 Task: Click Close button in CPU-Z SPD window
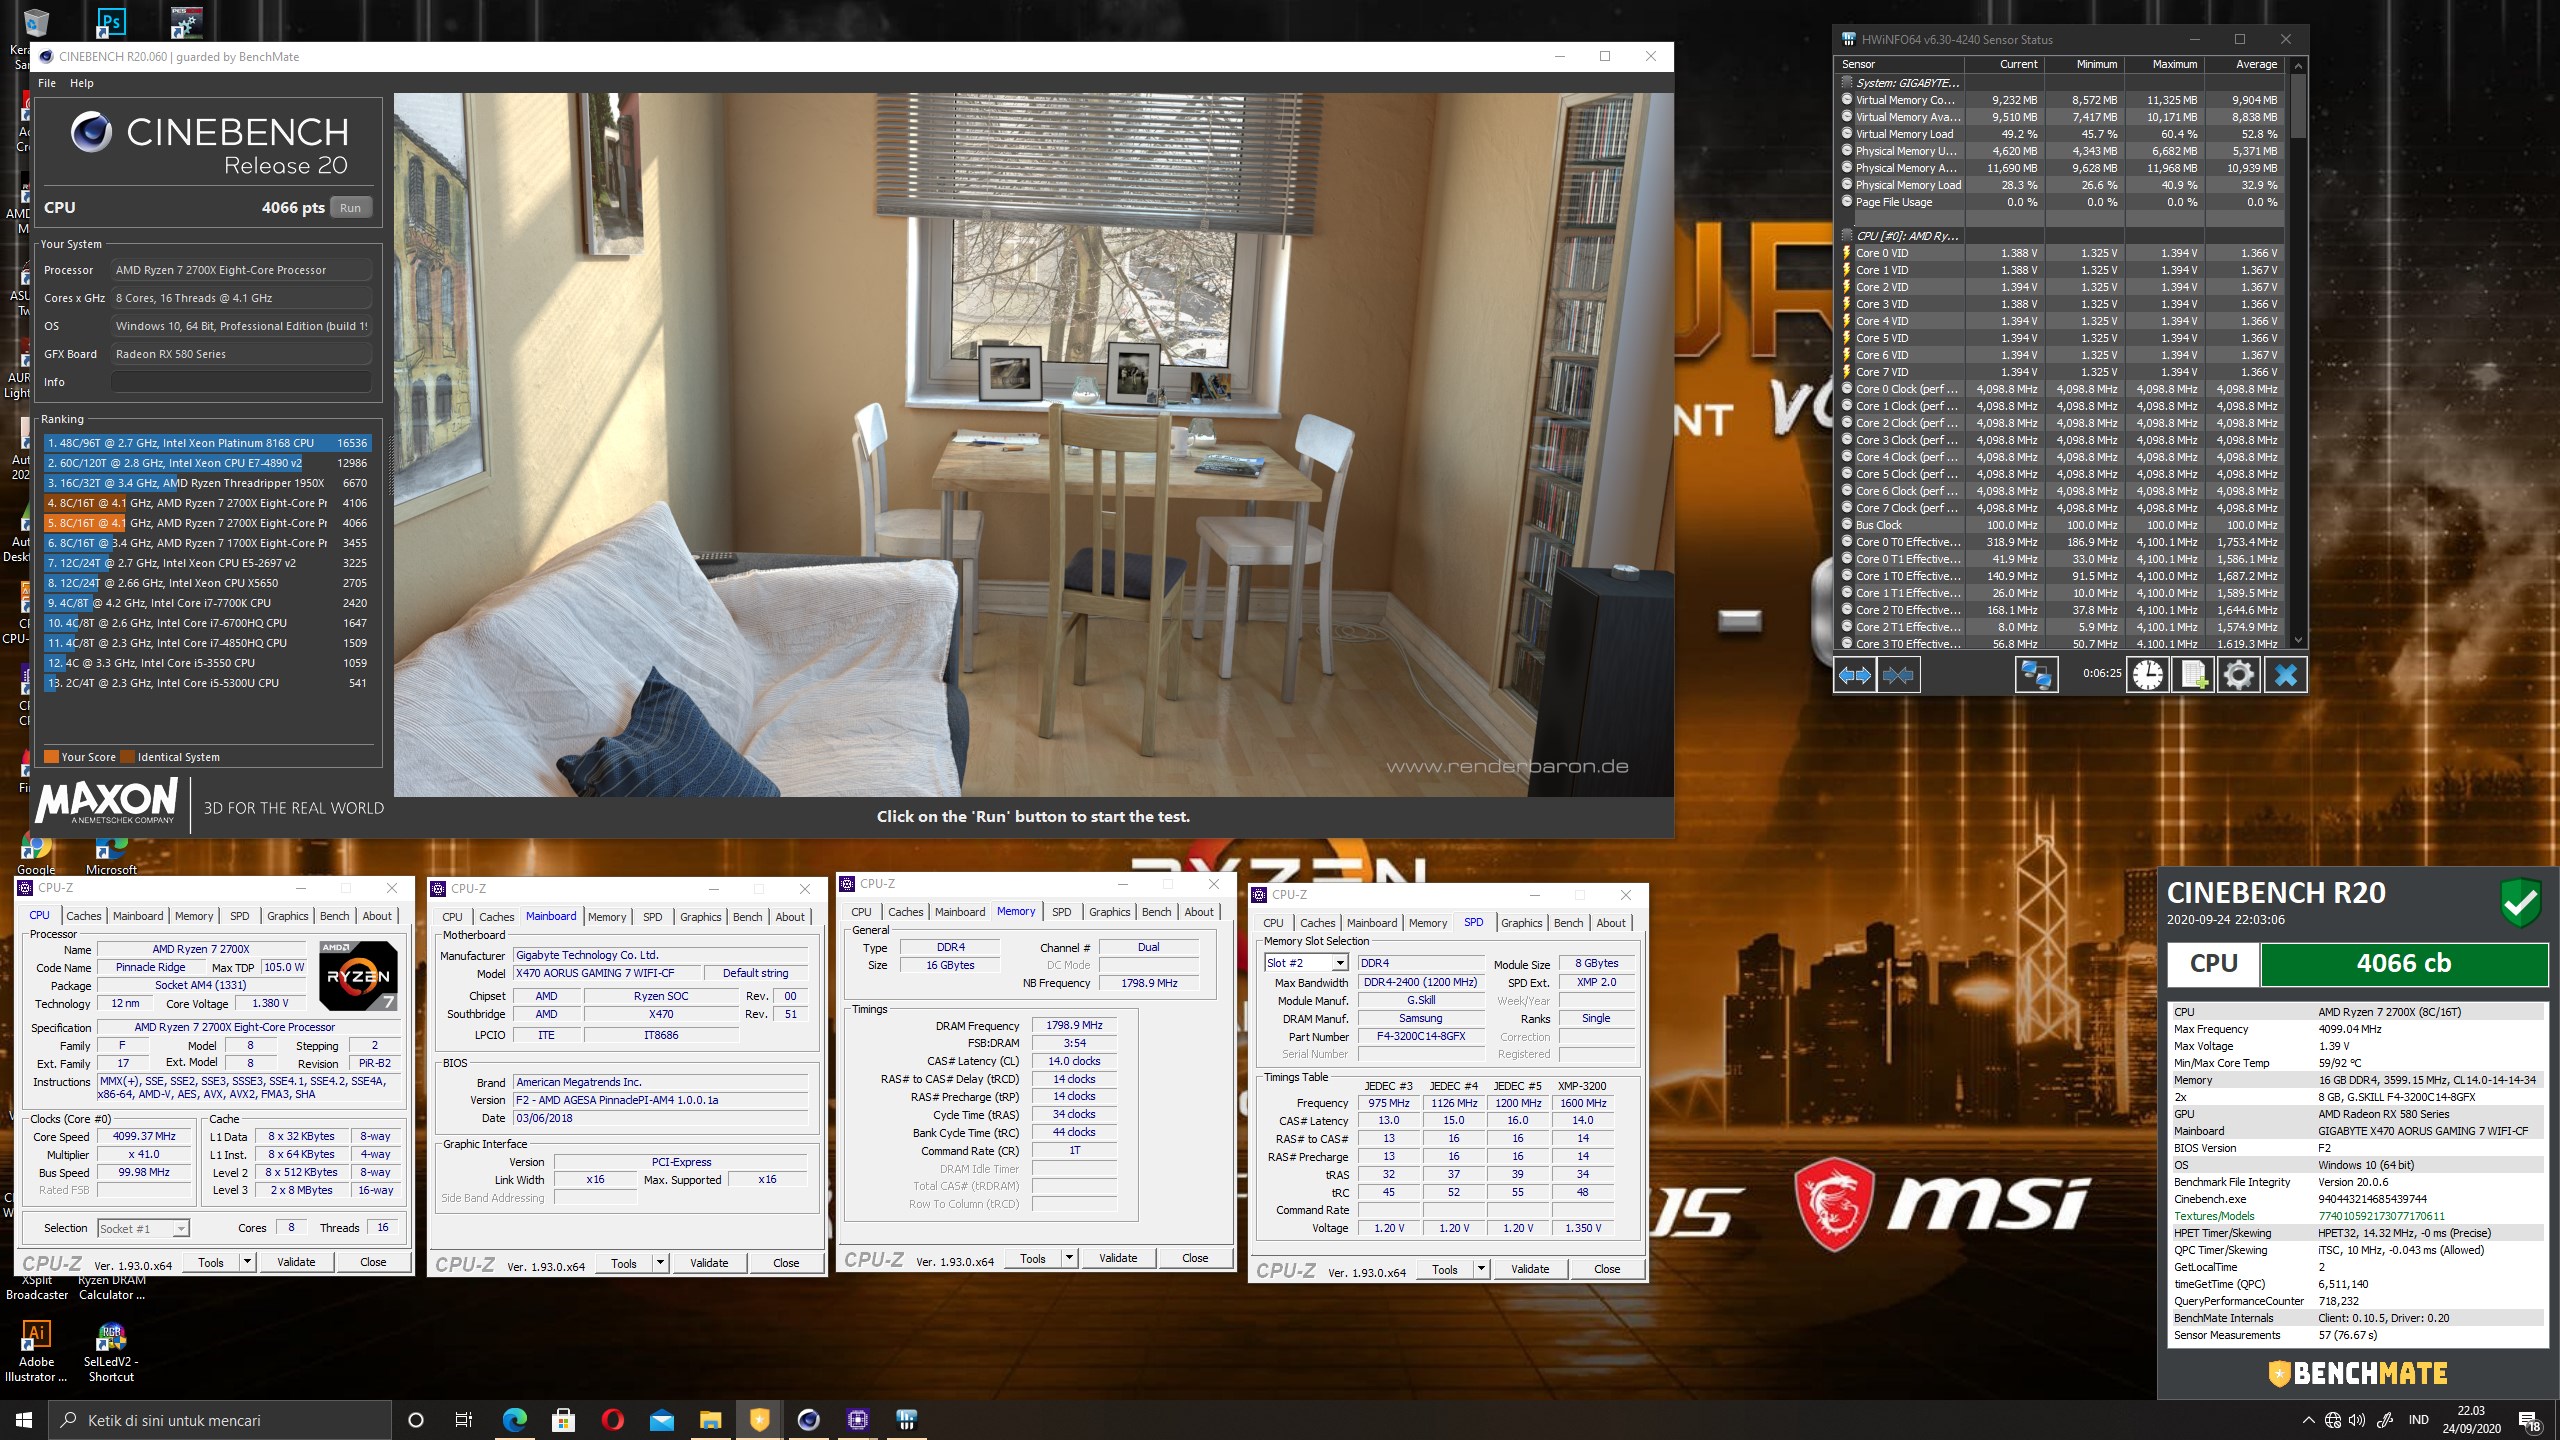[1607, 1269]
